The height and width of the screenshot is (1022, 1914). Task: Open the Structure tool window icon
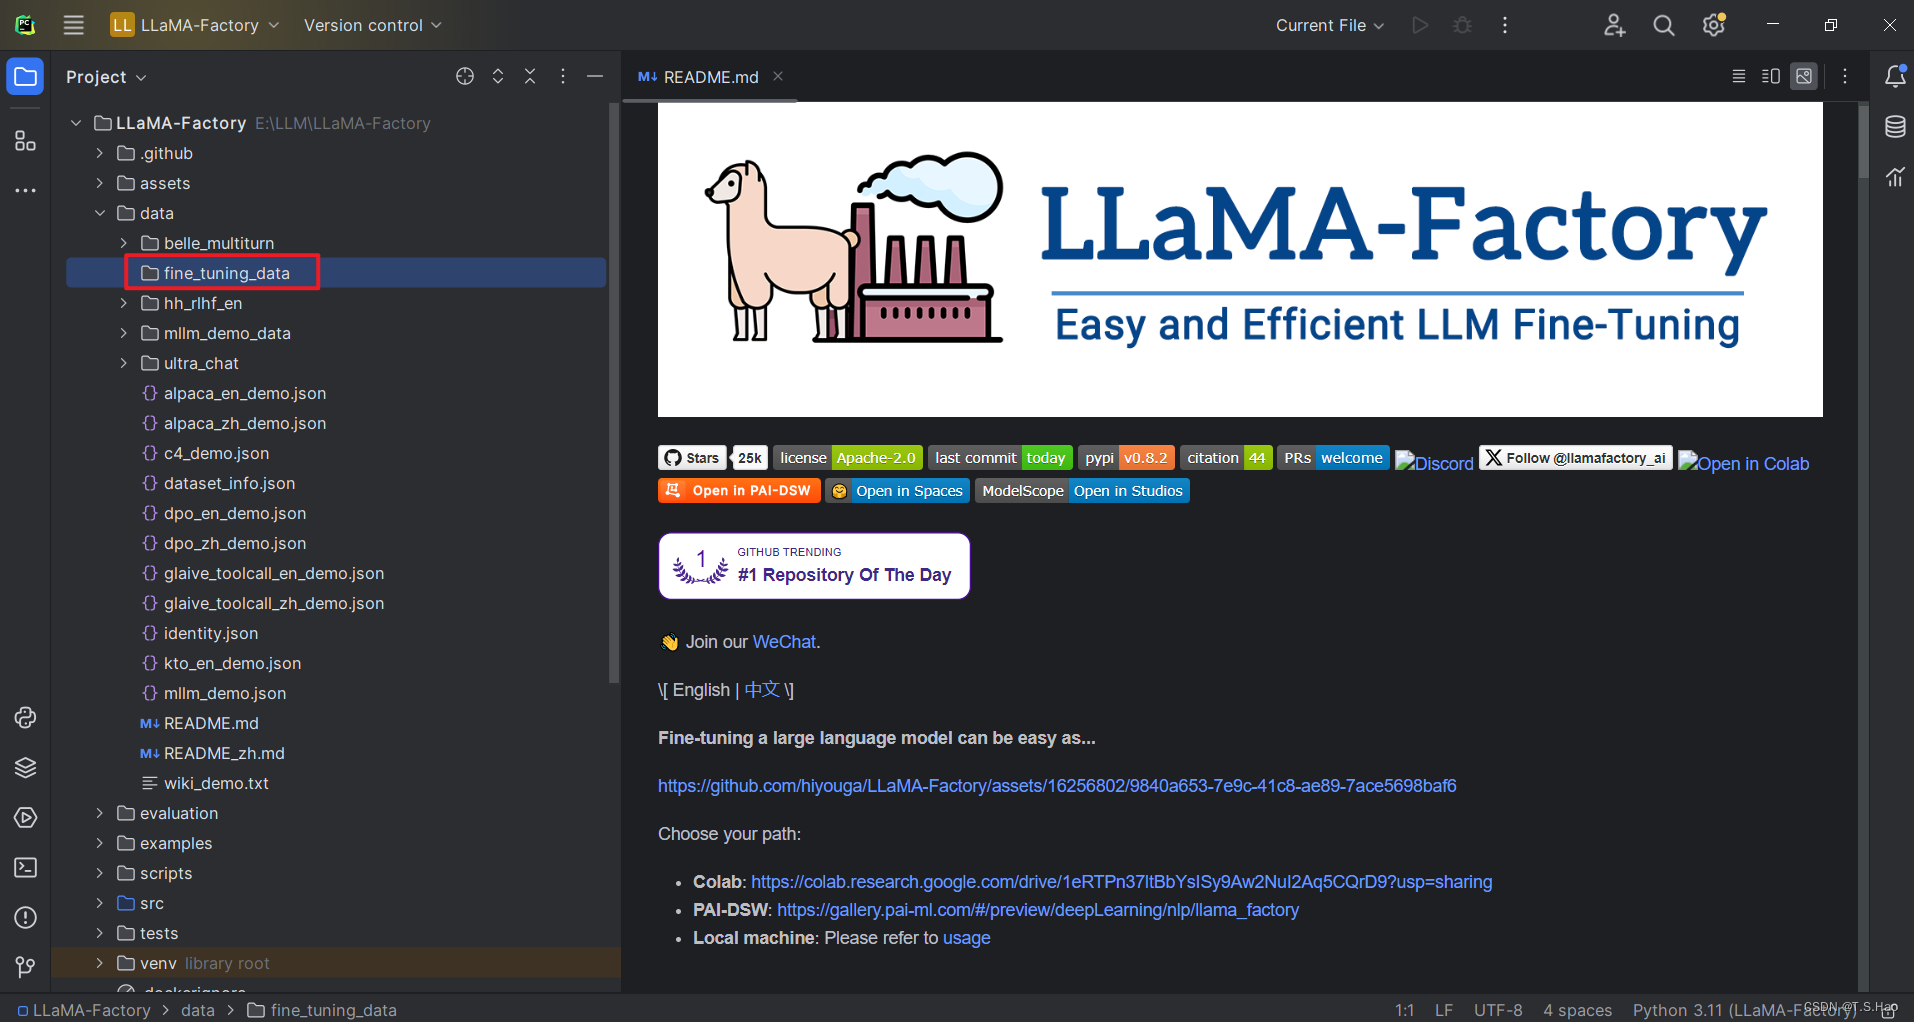pos(26,141)
